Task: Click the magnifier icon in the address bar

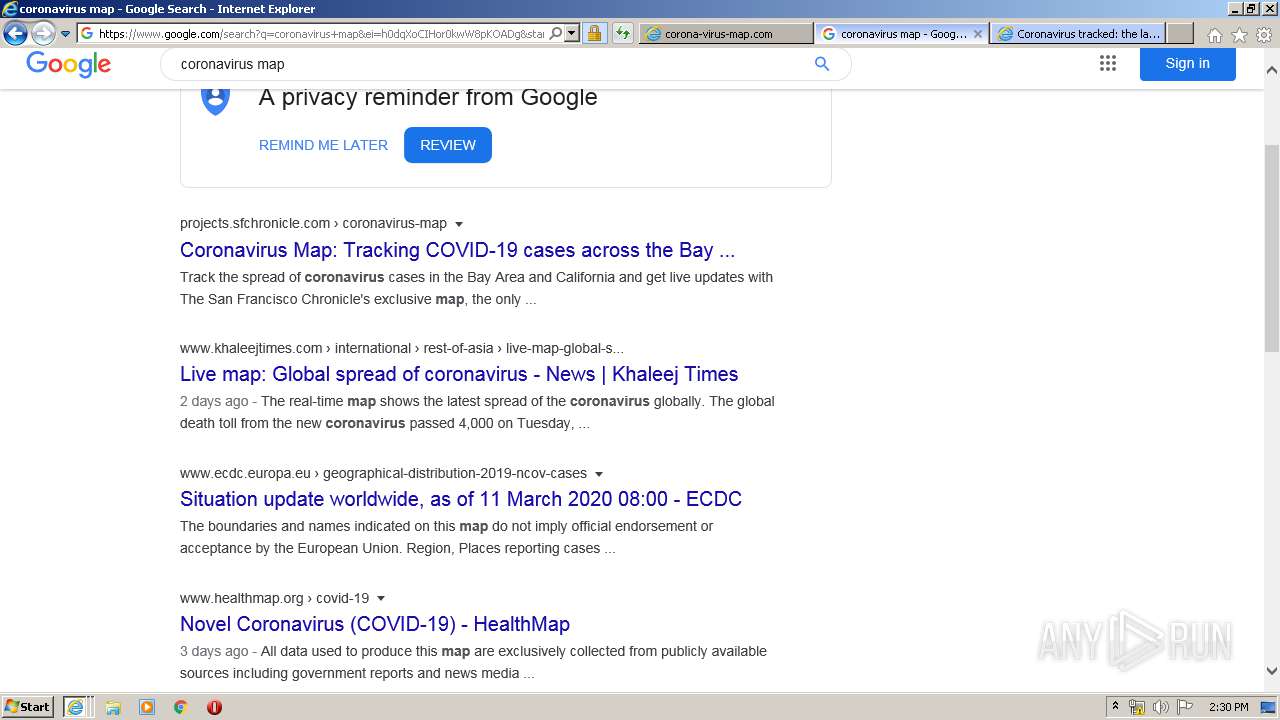Action: [x=556, y=33]
